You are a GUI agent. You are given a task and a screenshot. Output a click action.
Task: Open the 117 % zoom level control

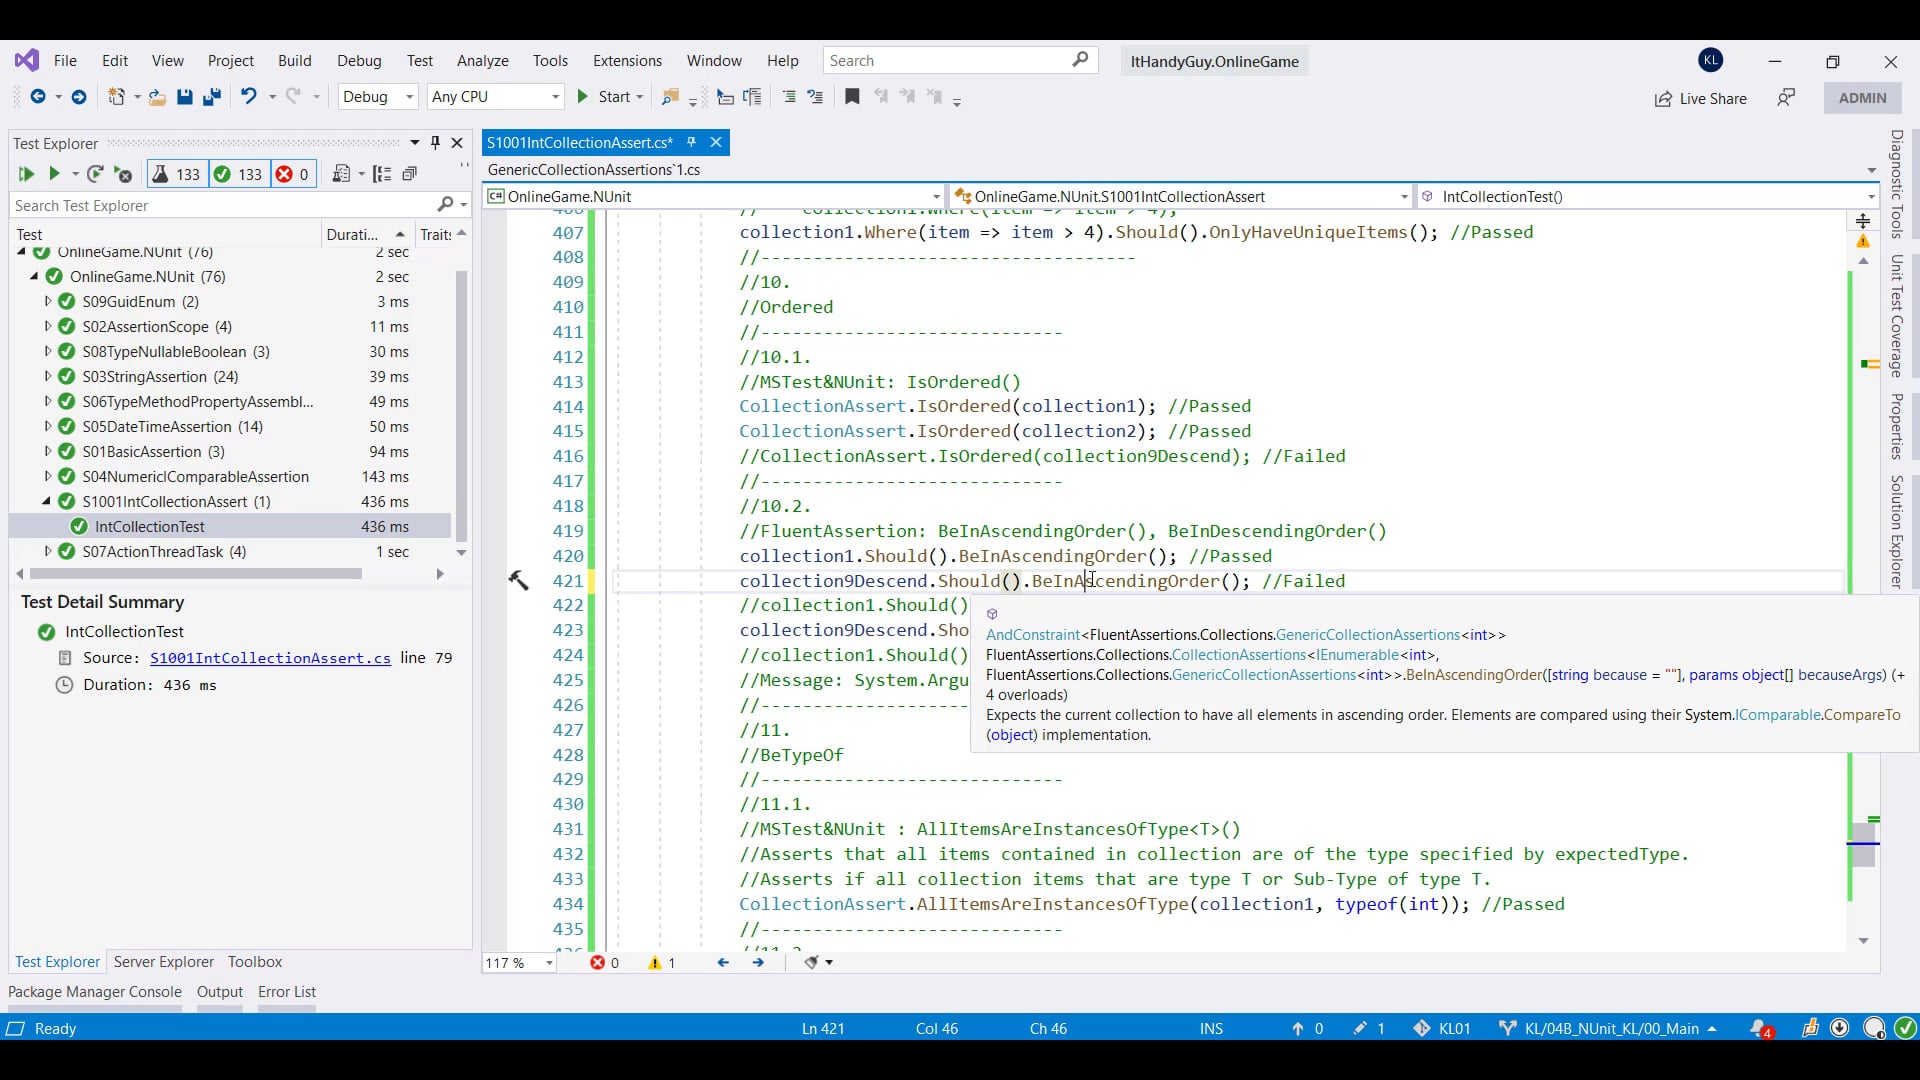point(519,963)
